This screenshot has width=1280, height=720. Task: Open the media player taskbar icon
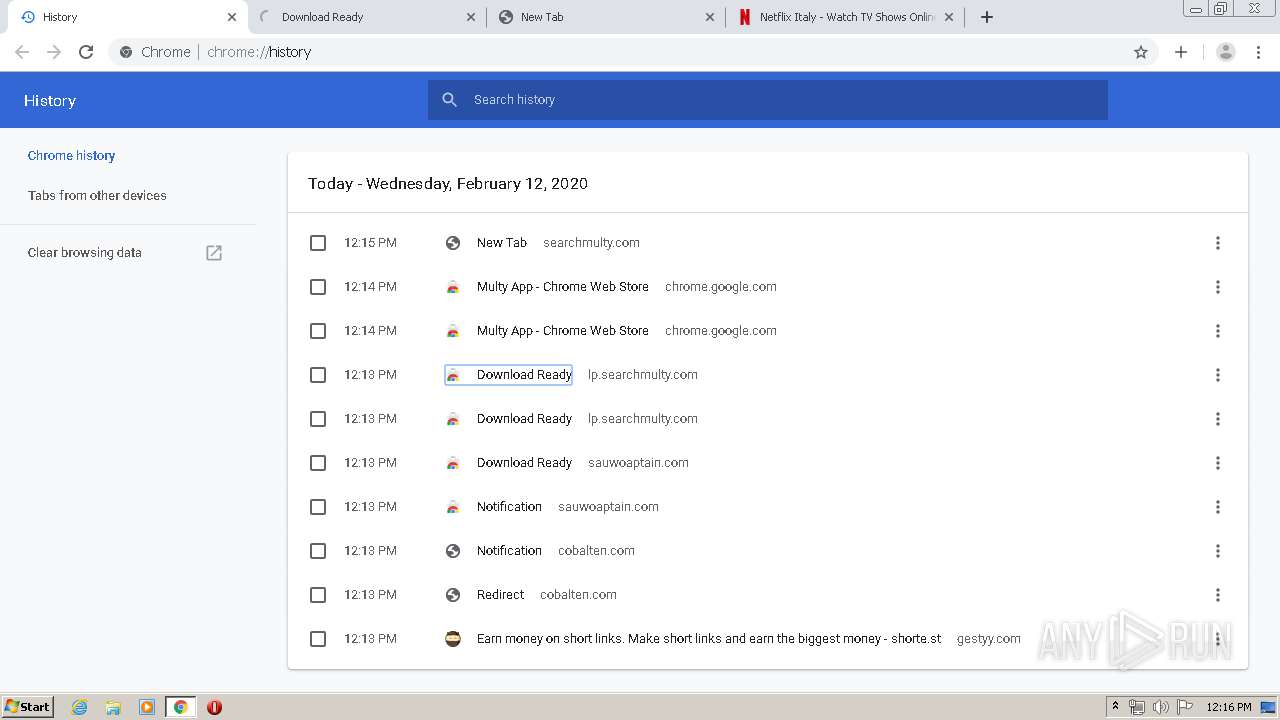pos(147,707)
